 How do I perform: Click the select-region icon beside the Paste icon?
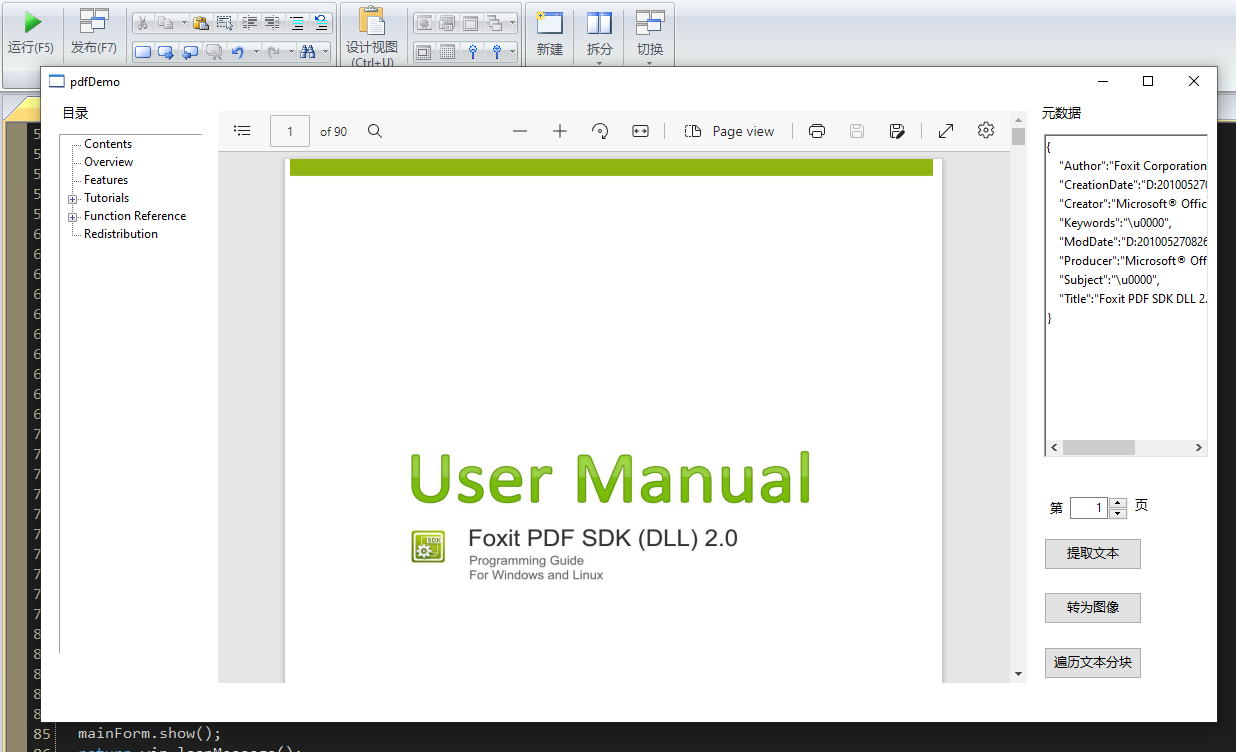click(x=225, y=22)
